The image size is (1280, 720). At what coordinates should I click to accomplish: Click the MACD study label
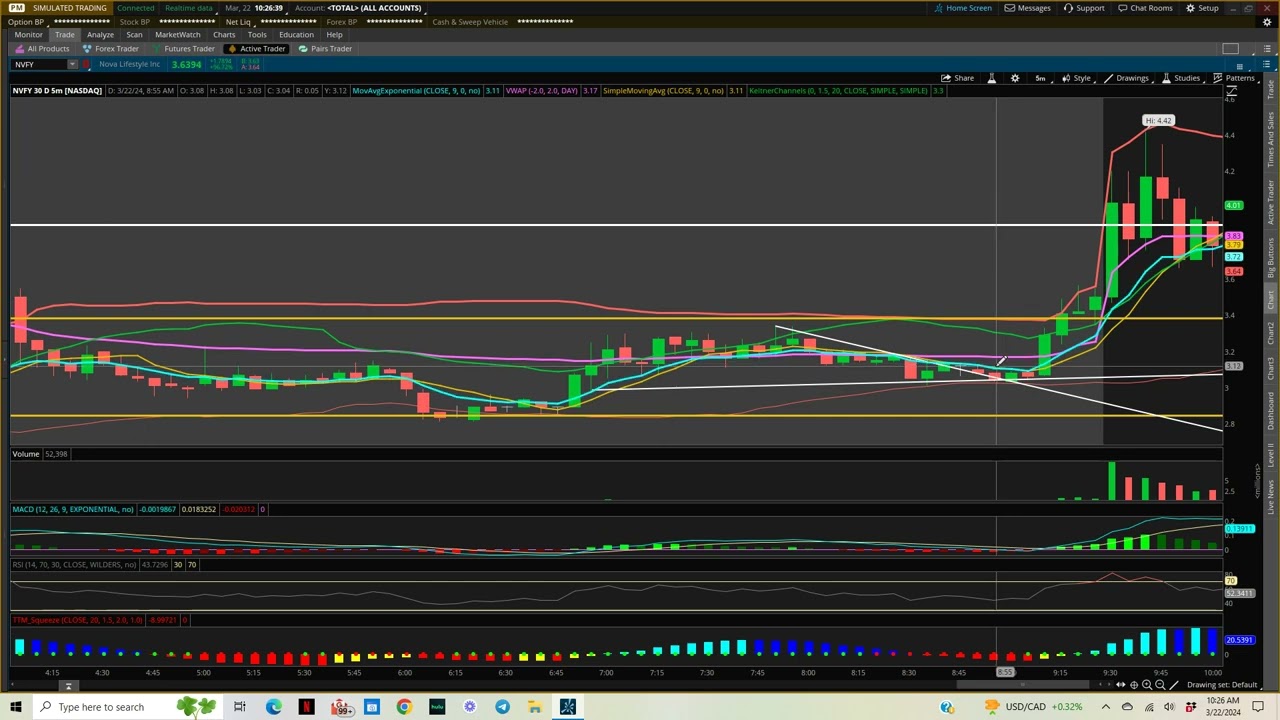point(72,509)
